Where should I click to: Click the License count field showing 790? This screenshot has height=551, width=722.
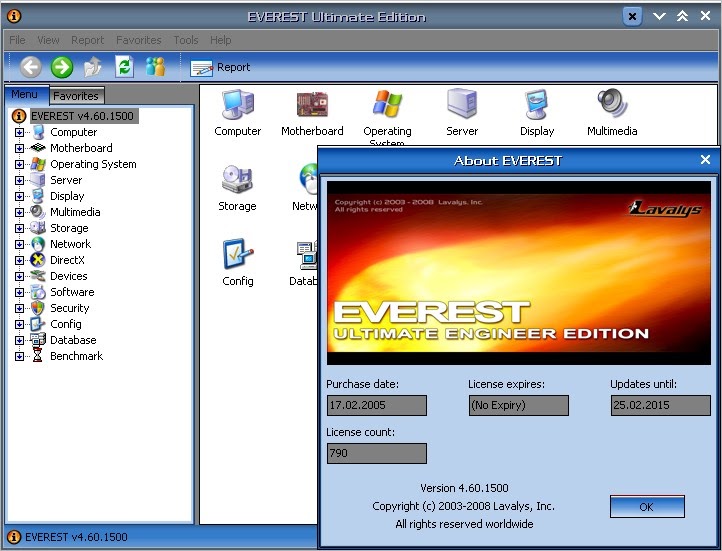tap(377, 453)
